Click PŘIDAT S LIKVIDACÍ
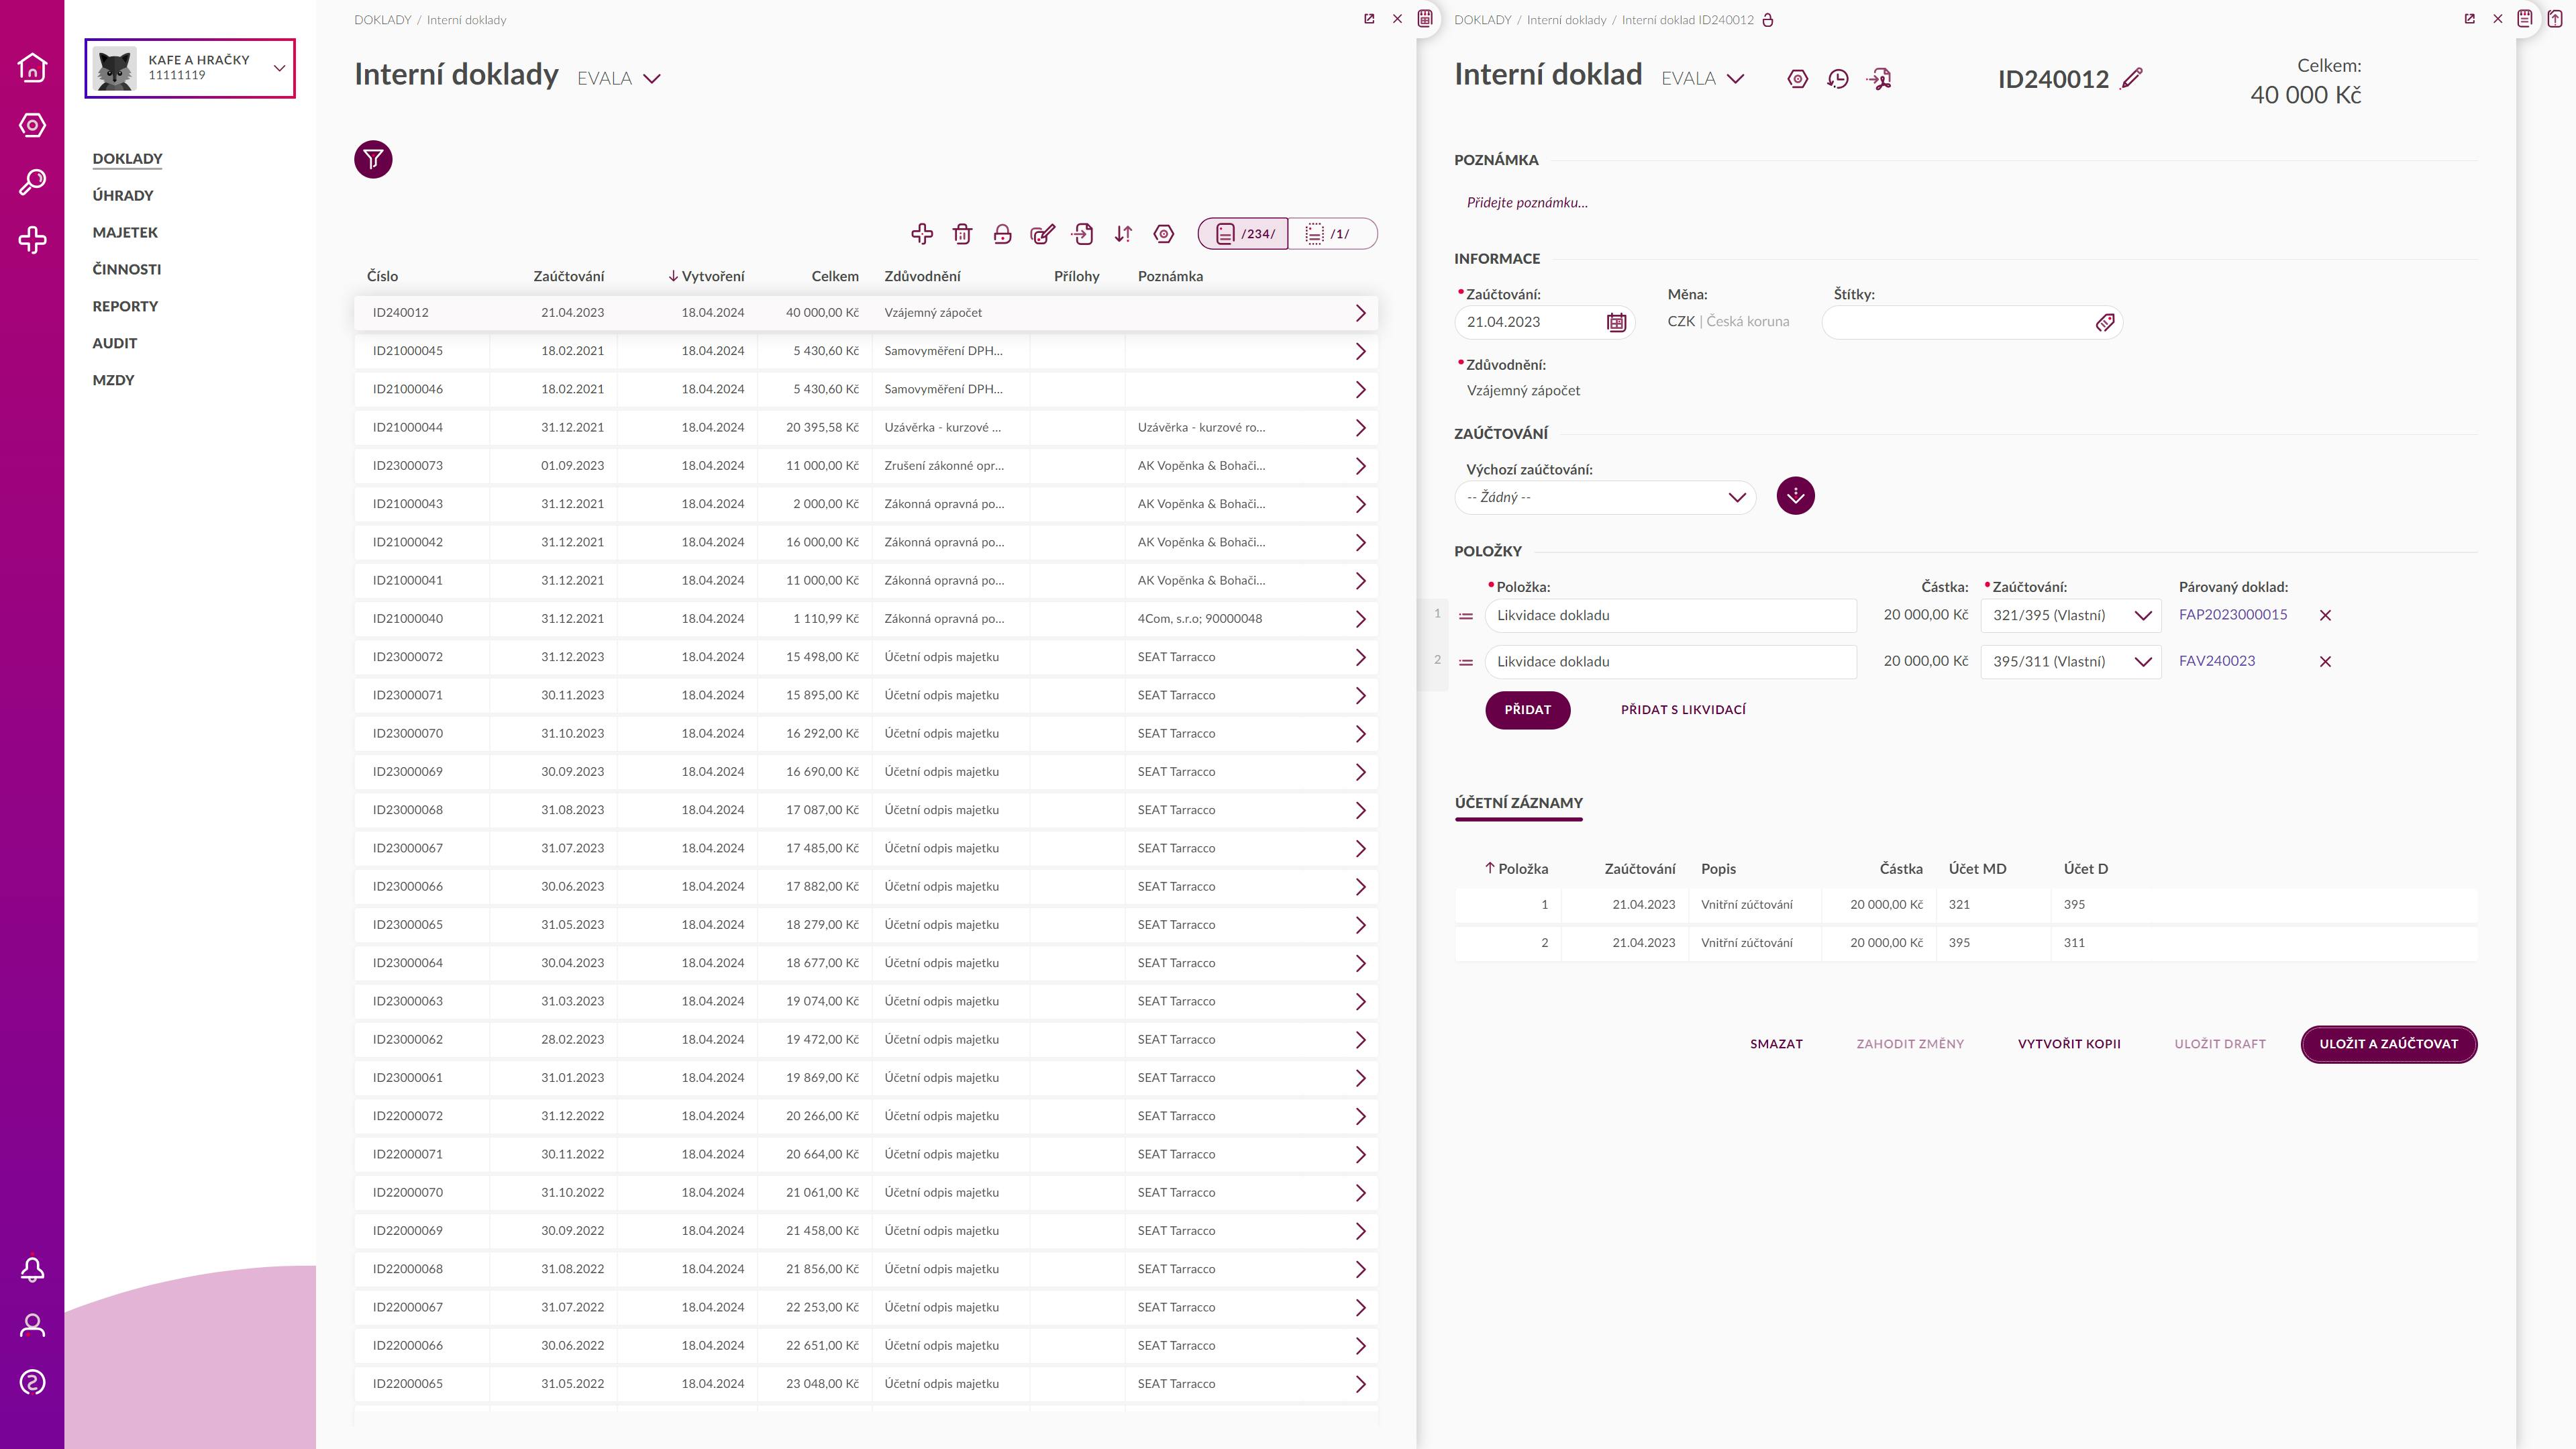 pyautogui.click(x=1683, y=710)
